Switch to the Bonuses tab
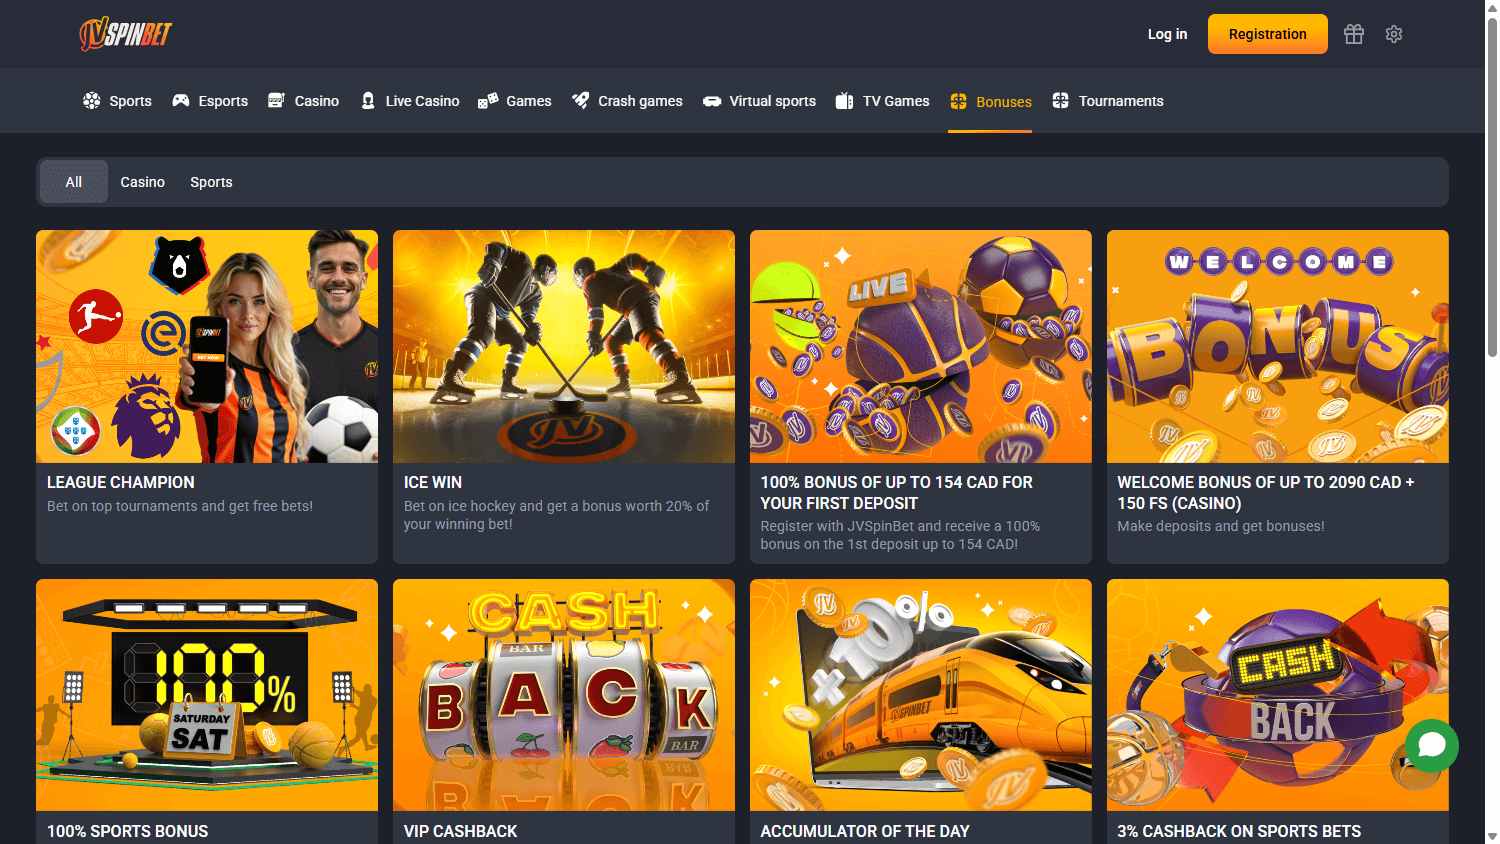The width and height of the screenshot is (1500, 844). click(x=990, y=100)
